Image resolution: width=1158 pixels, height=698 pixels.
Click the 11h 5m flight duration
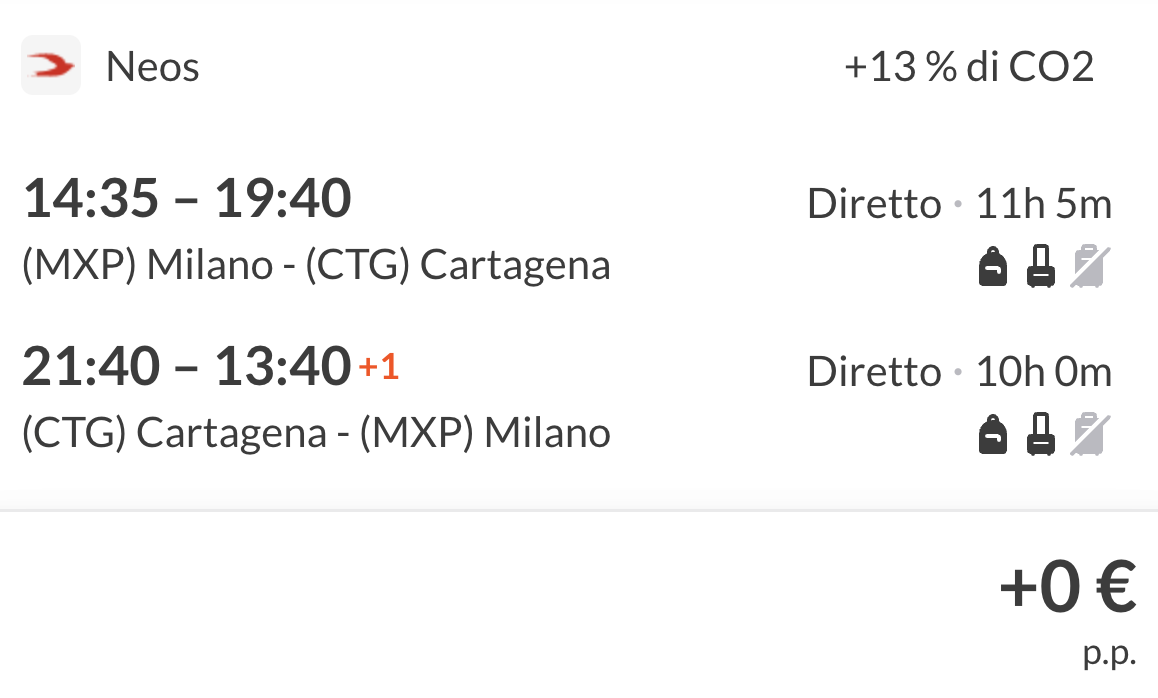pyautogui.click(x=1044, y=204)
